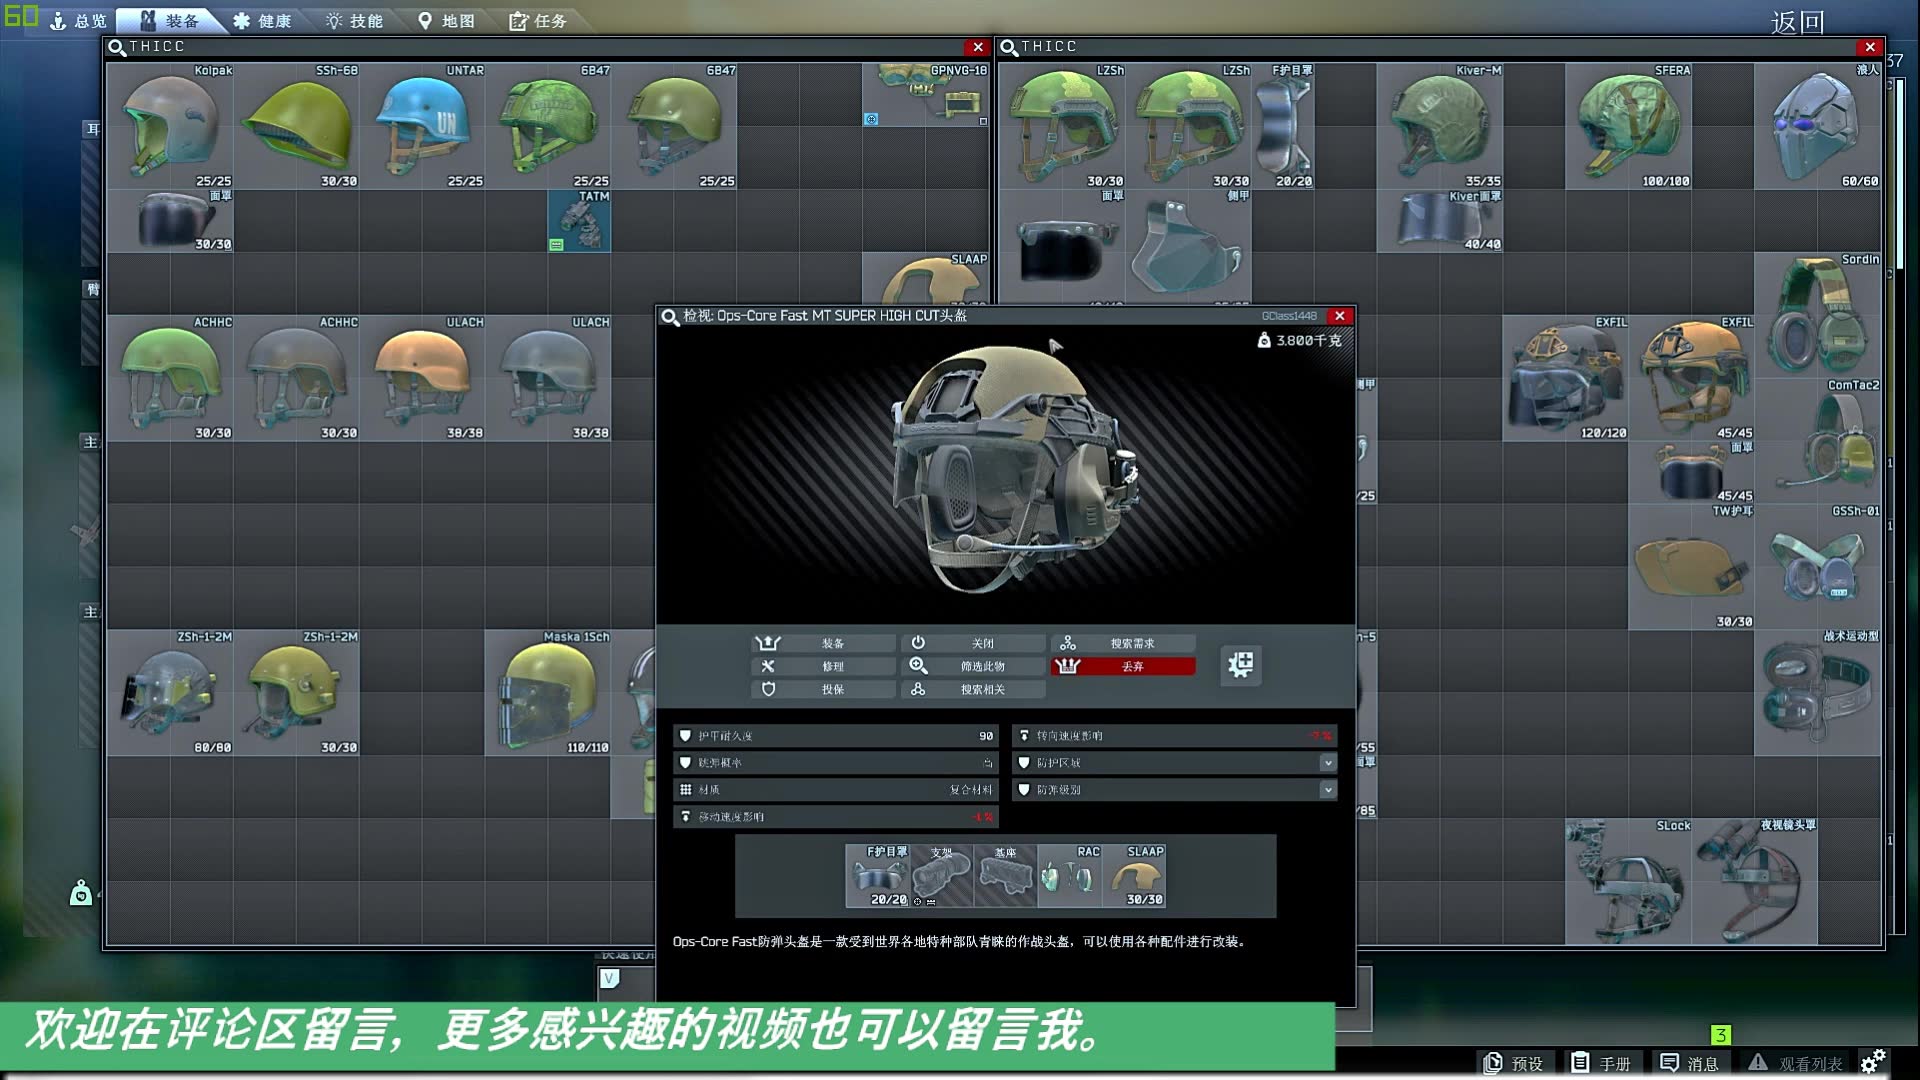
Task: Select the blue UNTAR helmet
Action: pyautogui.click(x=422, y=126)
